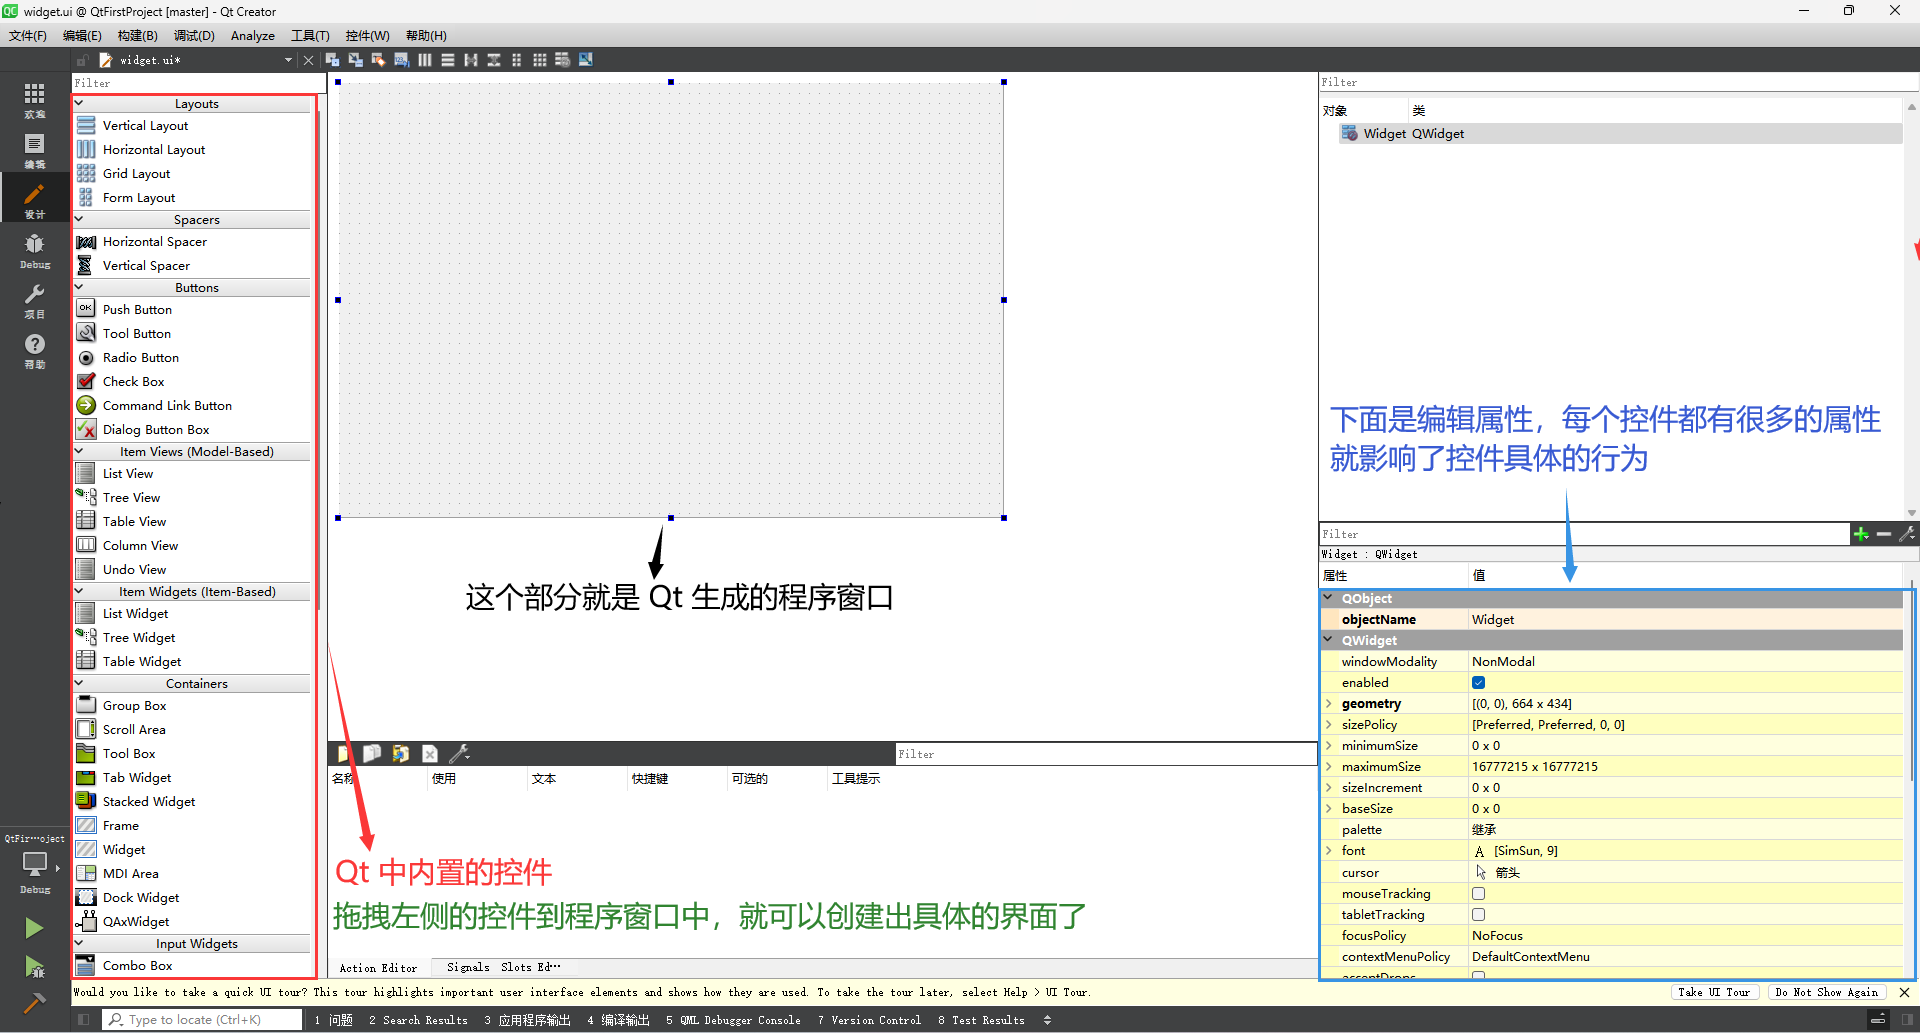
Task: Expand the sizePolicy property row
Action: (x=1329, y=725)
